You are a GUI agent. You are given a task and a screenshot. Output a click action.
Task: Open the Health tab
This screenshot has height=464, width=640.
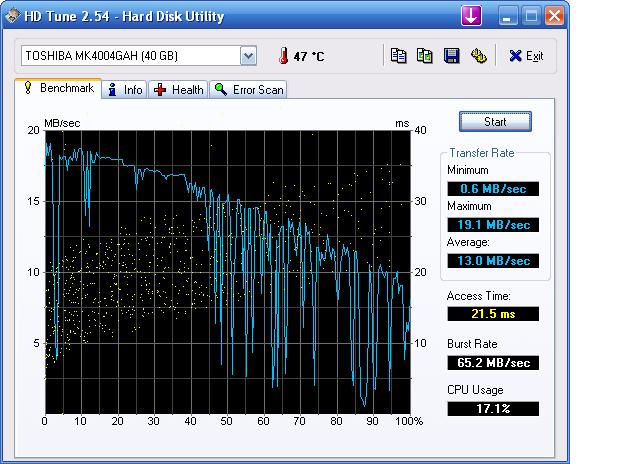click(178, 90)
